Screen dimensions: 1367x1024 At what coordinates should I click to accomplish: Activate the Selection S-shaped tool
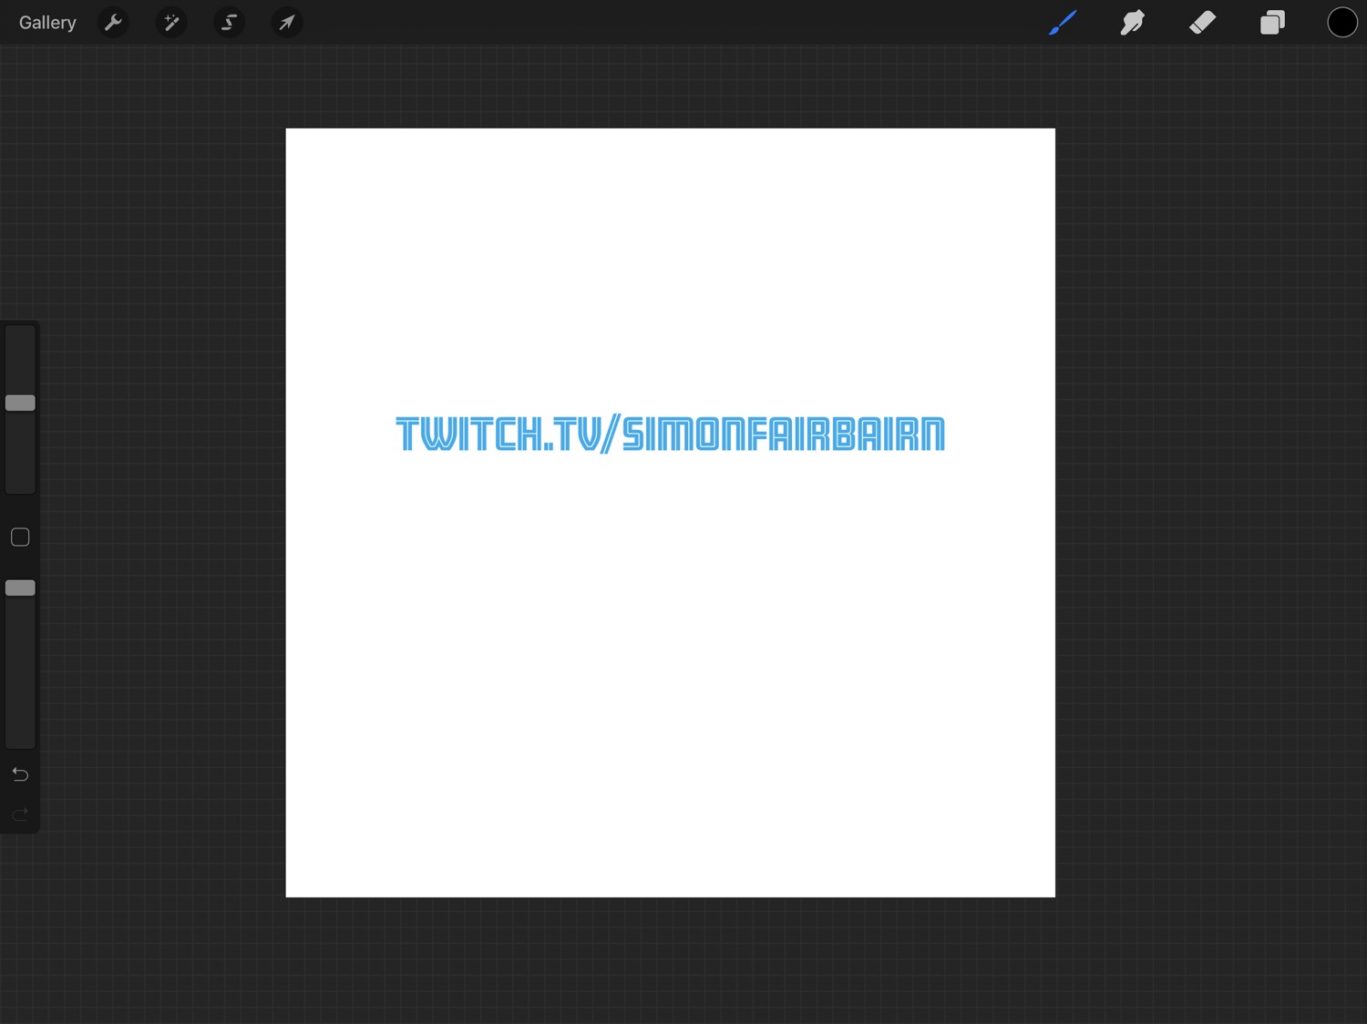tap(229, 22)
